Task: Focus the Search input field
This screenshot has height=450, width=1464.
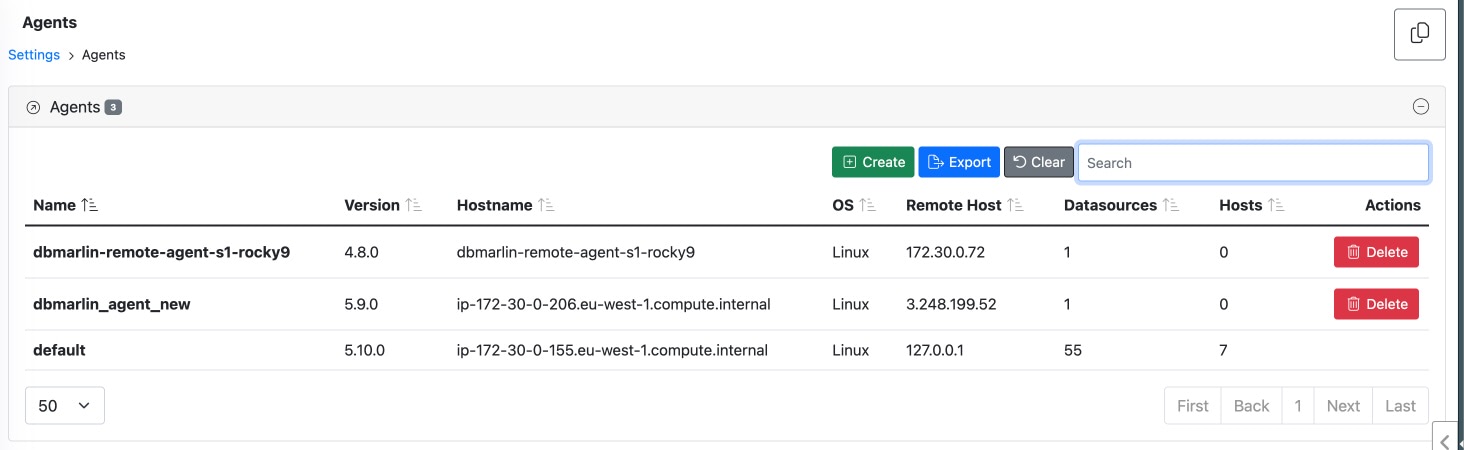Action: 1253,162
